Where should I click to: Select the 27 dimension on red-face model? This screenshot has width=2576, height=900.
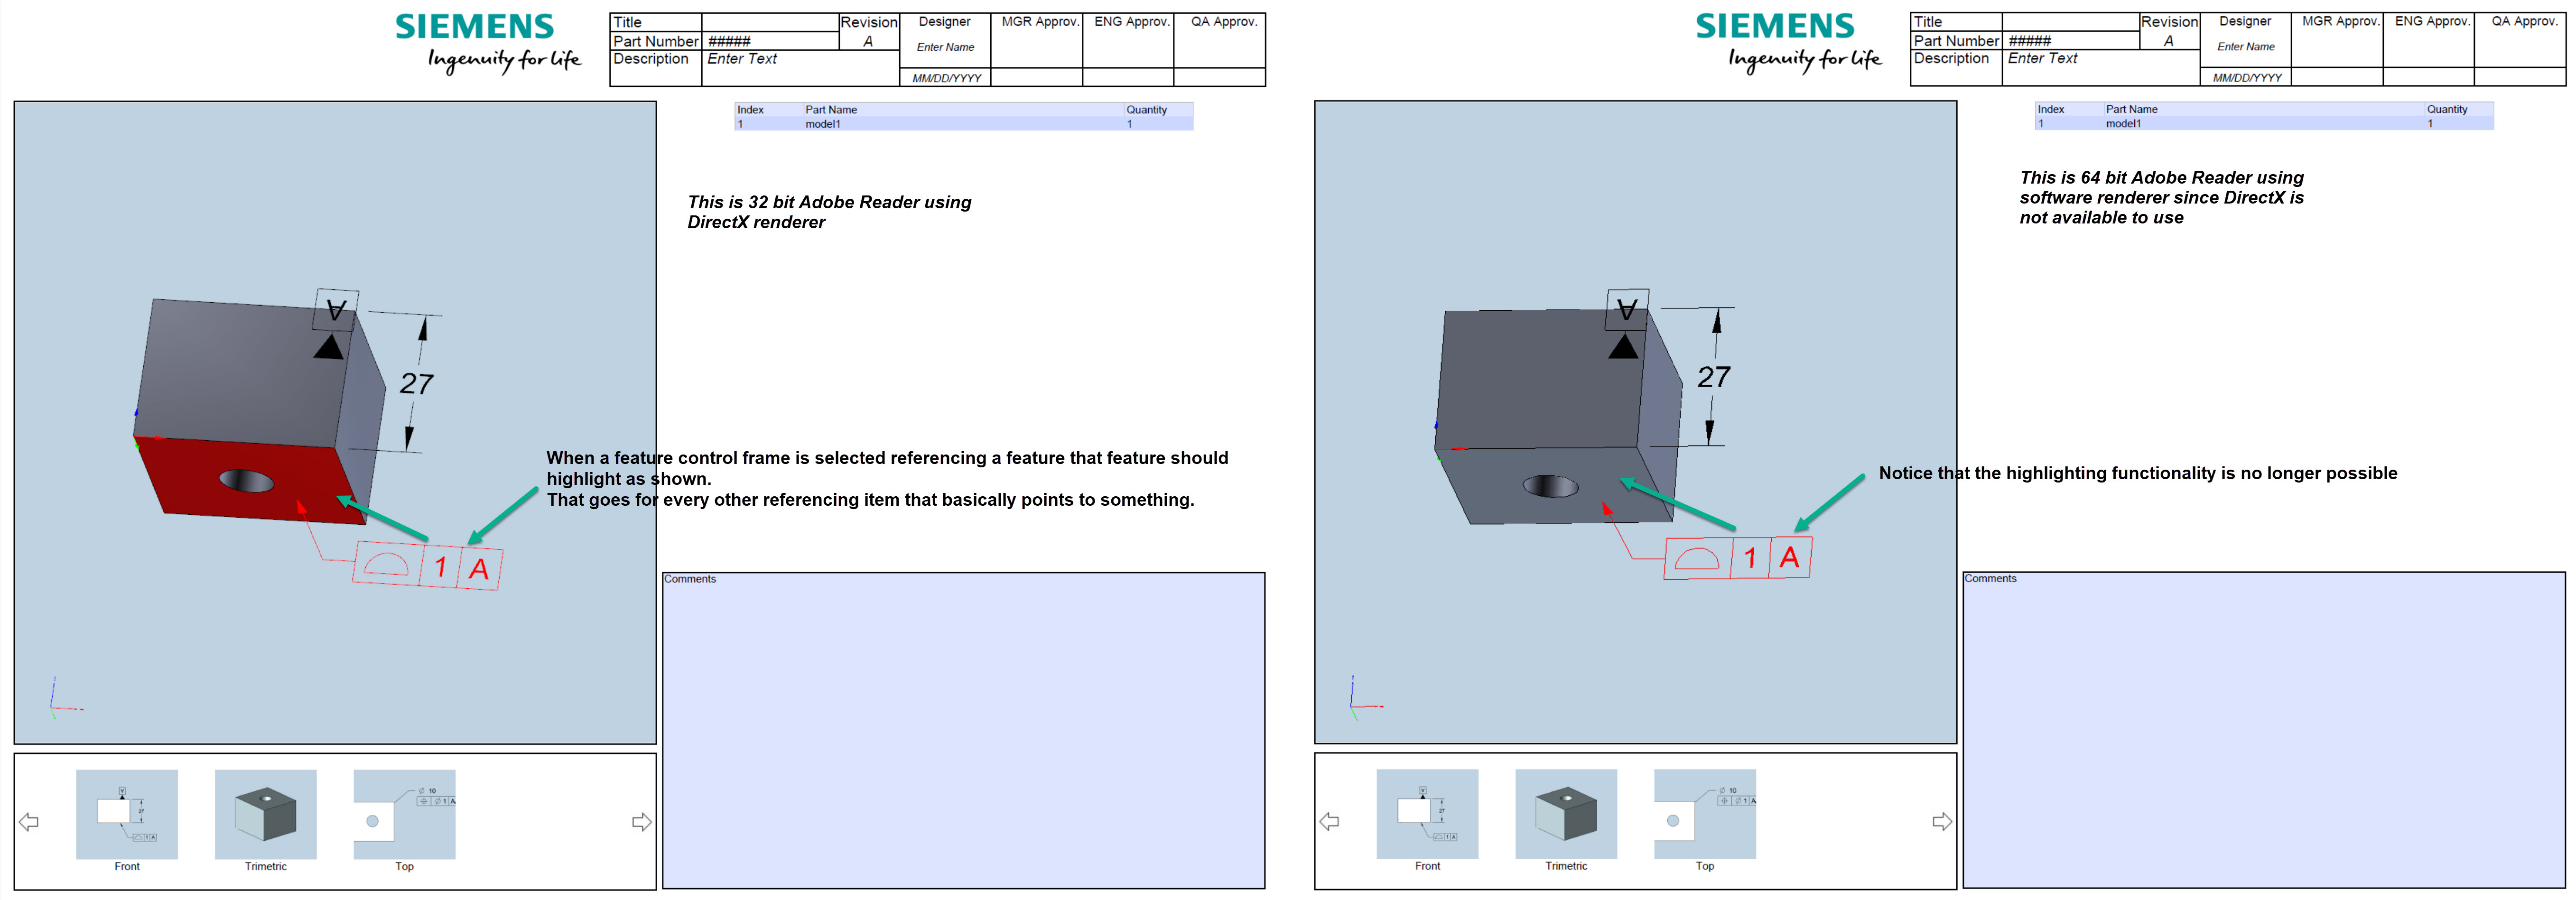[x=416, y=384]
